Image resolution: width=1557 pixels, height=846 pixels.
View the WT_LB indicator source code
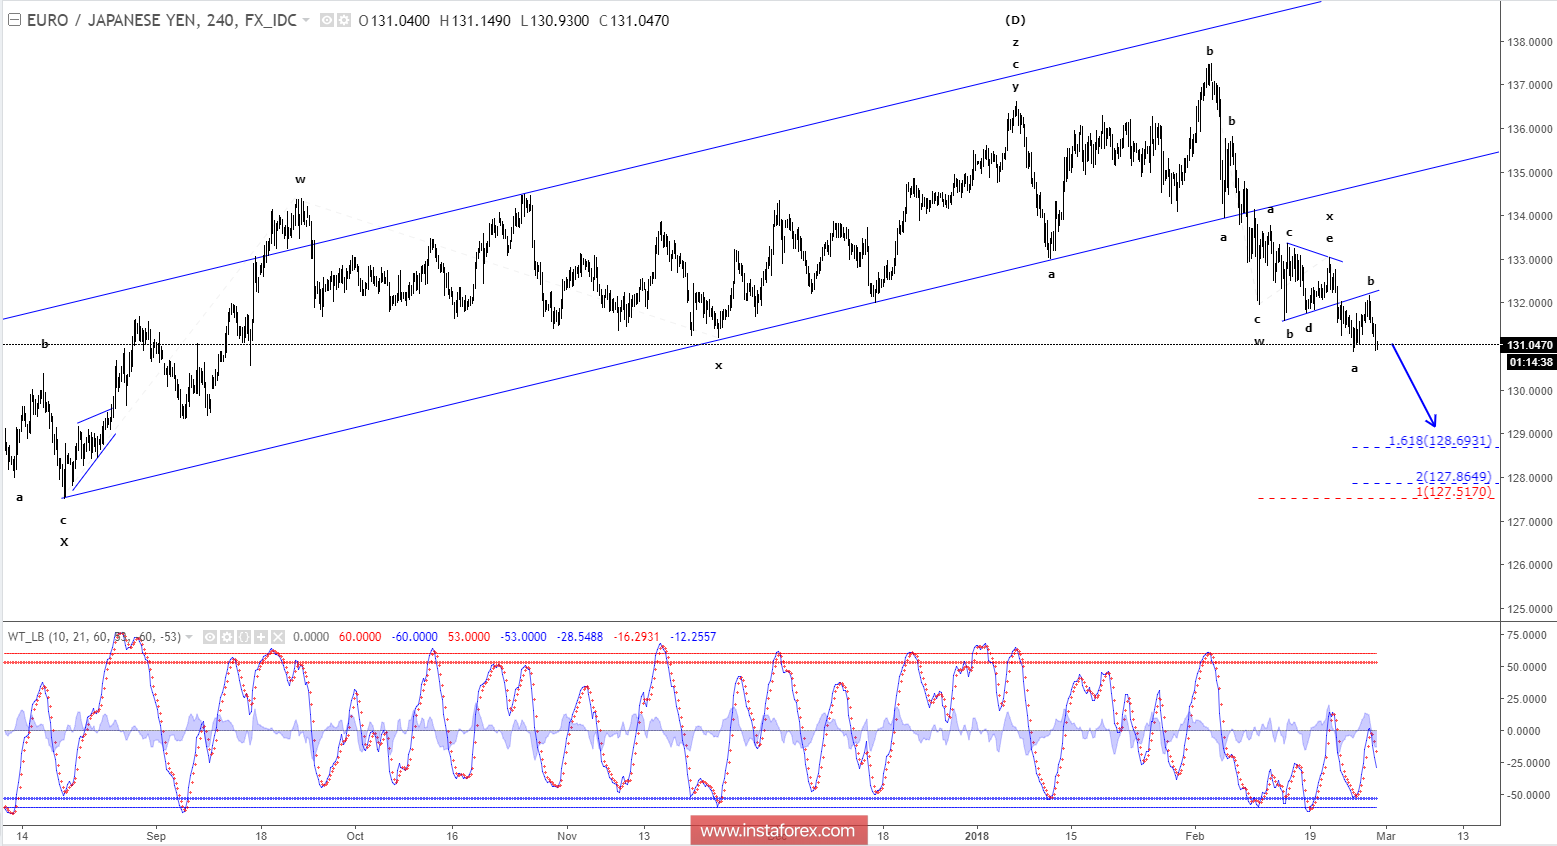246,636
